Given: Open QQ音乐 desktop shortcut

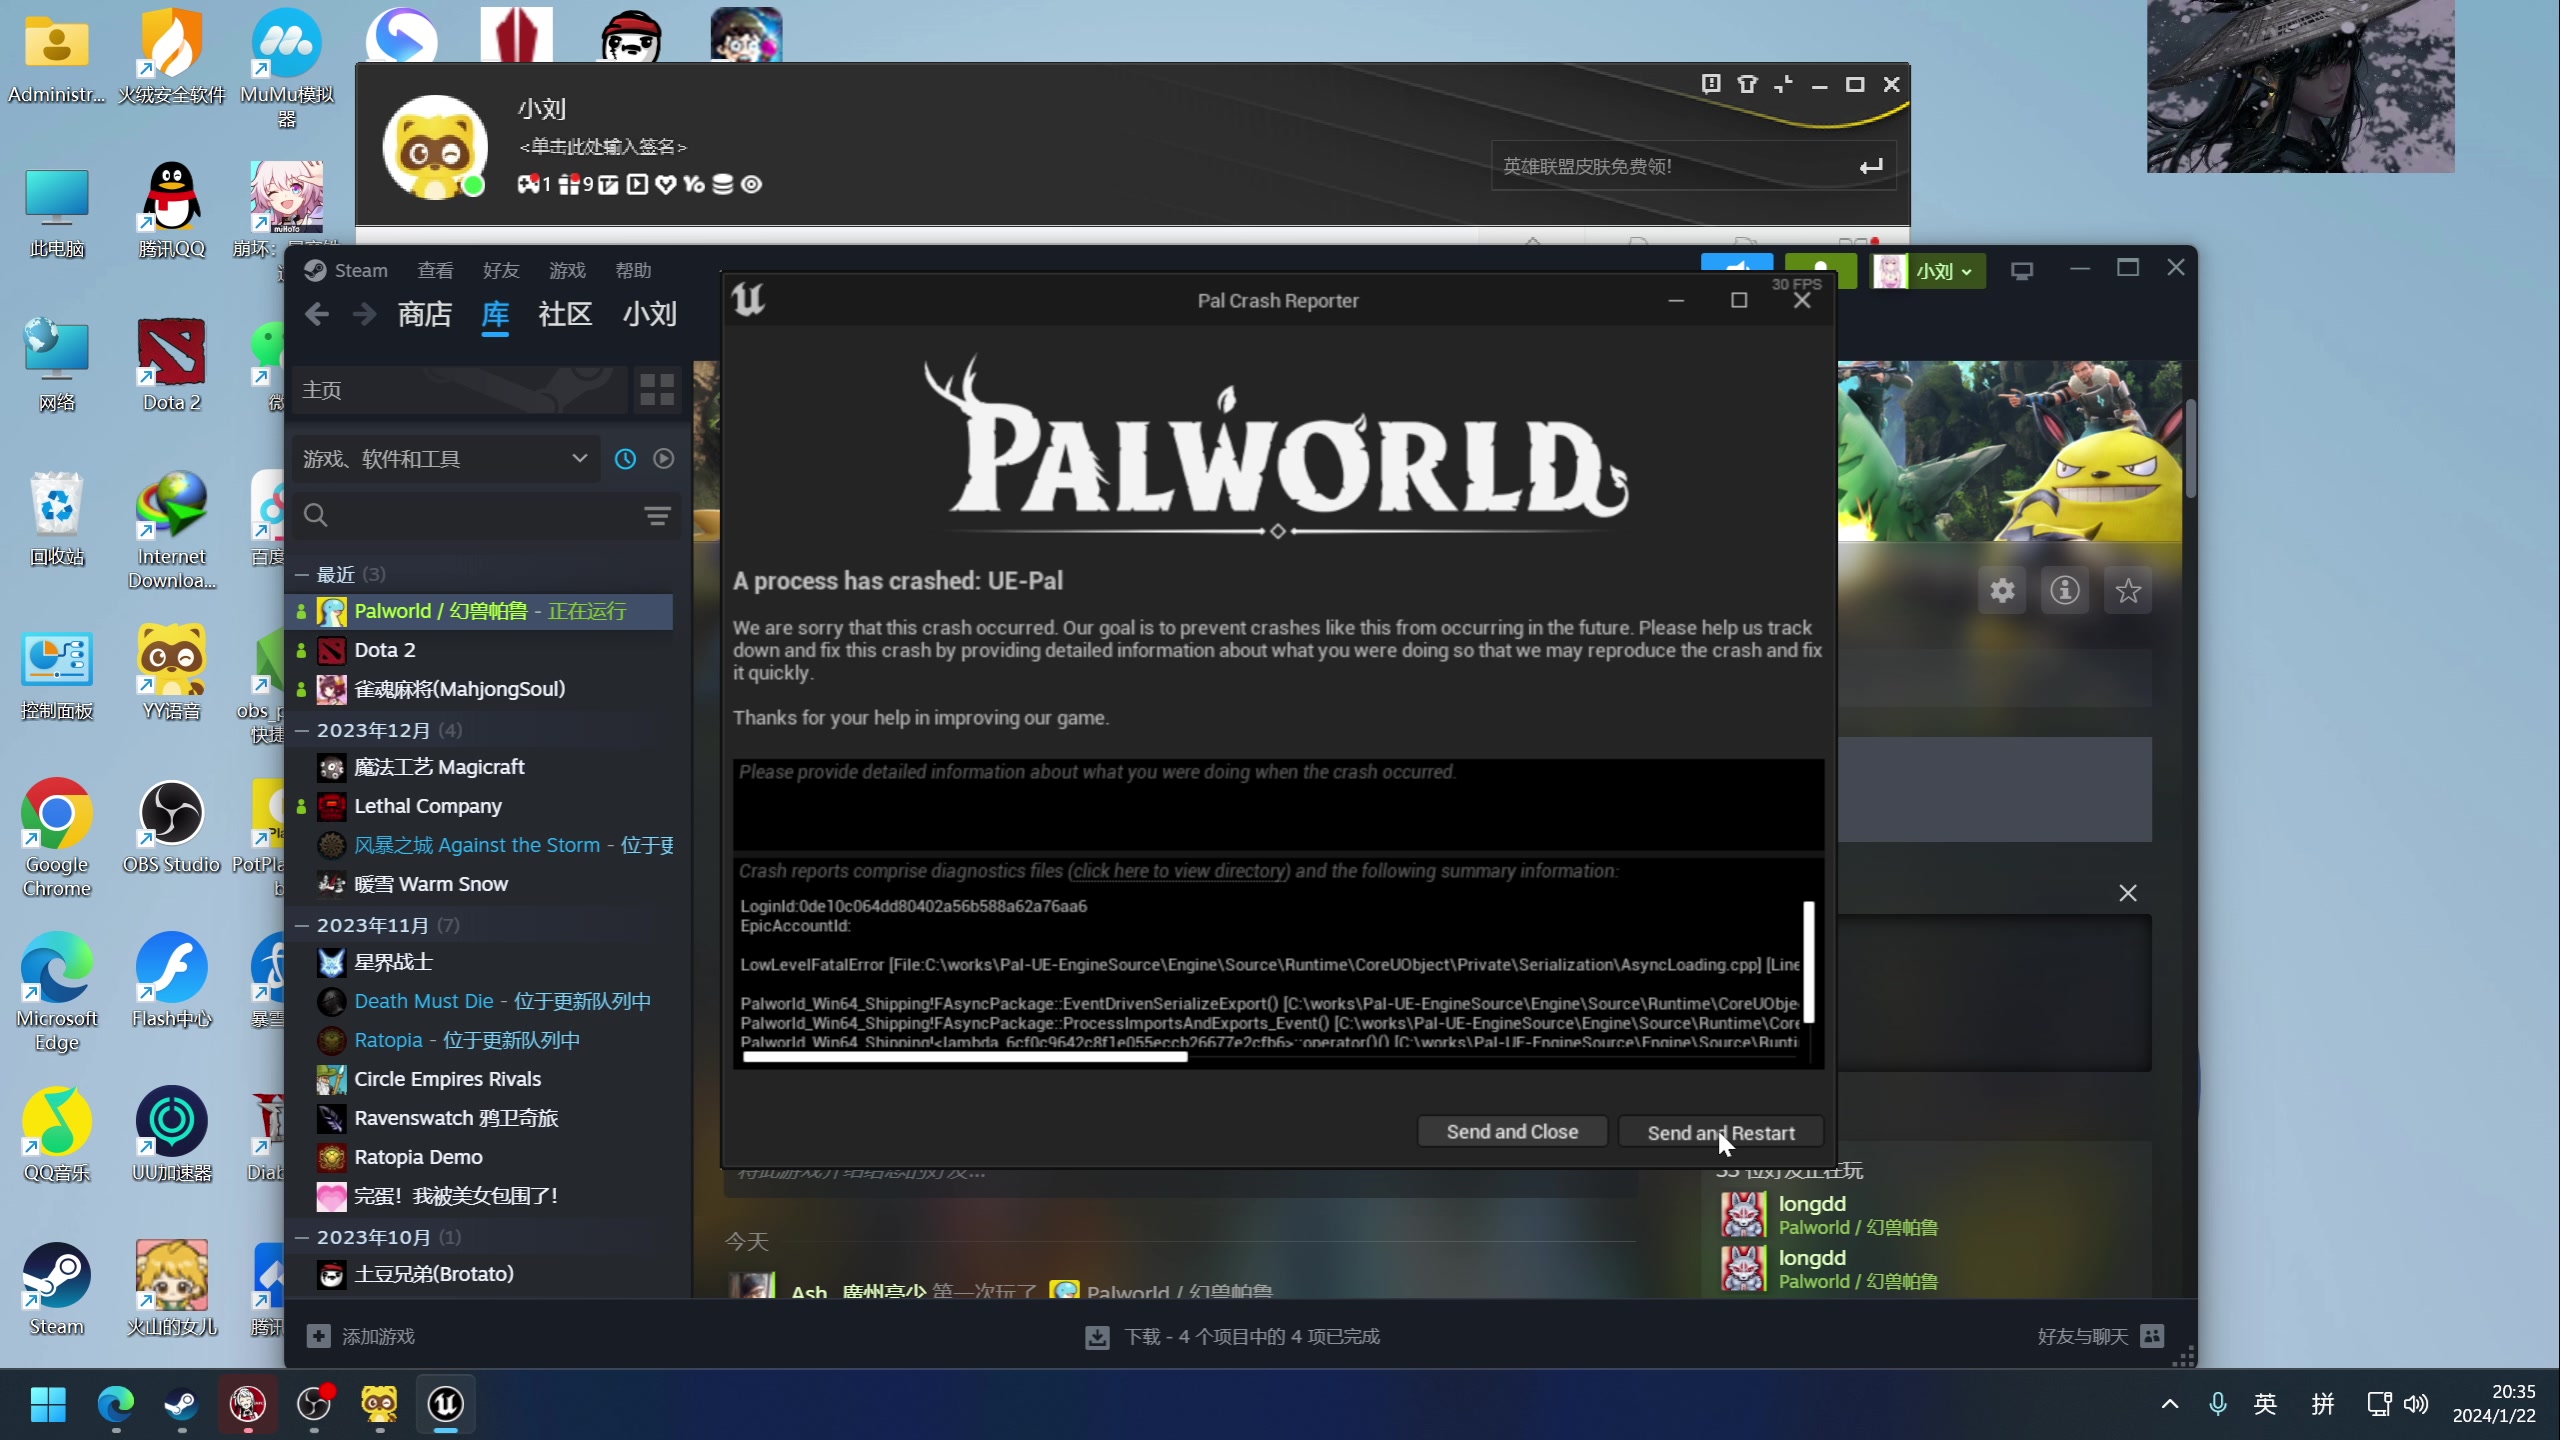Looking at the screenshot, I should [x=57, y=1135].
